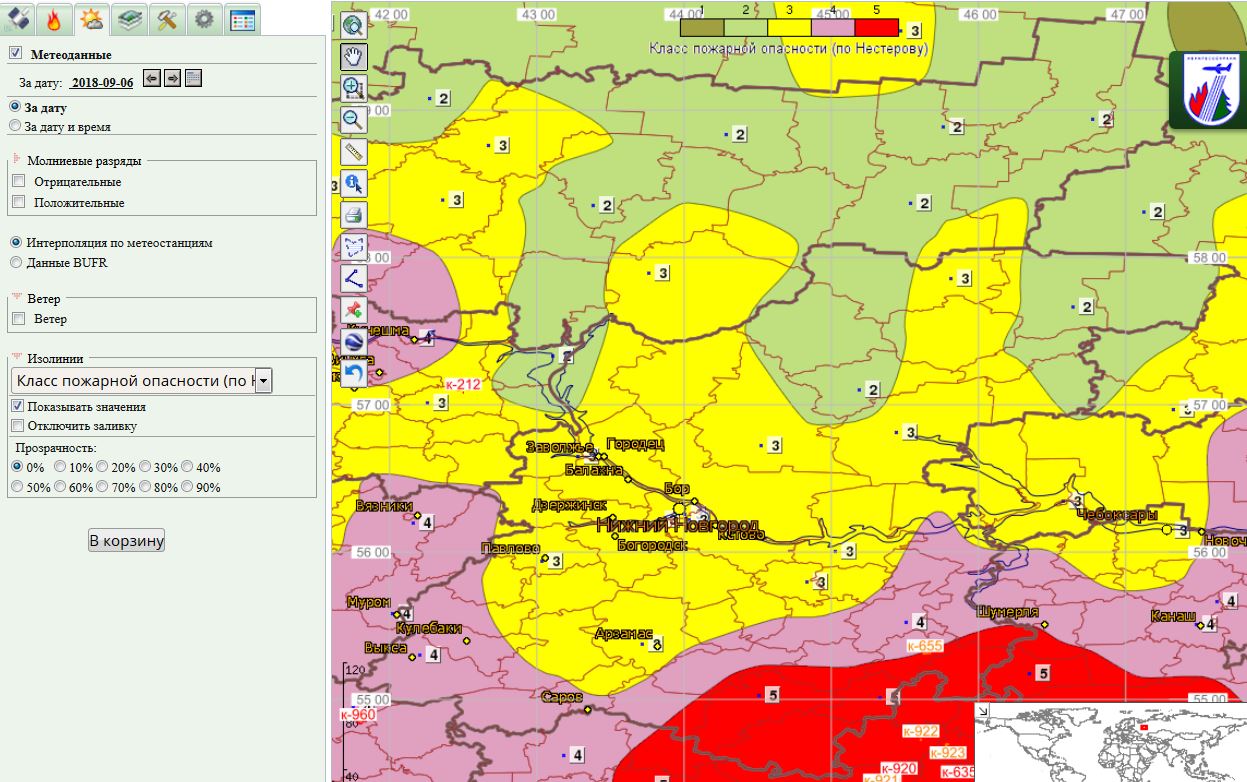
Task: Uncheck the Метеоданные checkbox
Action: 16,54
